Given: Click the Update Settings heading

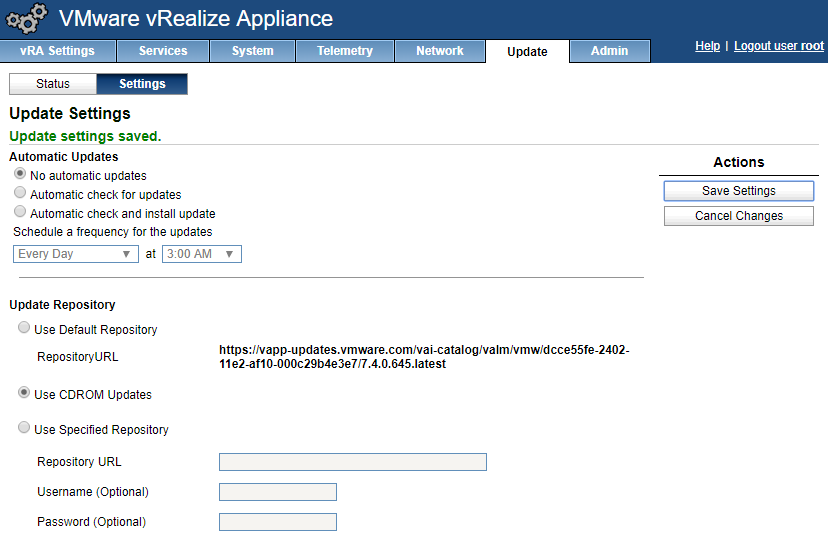Looking at the screenshot, I should [x=70, y=114].
